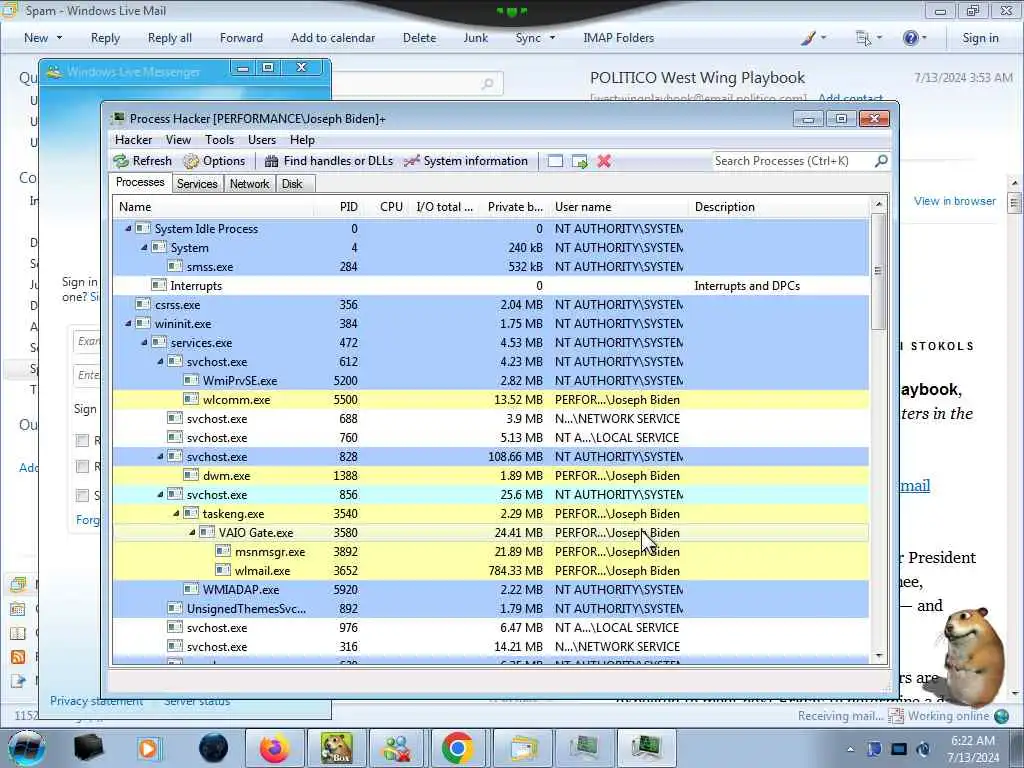Select the msnmsgr.exe process row
Screen dimensions: 1024x768
[x=490, y=552]
